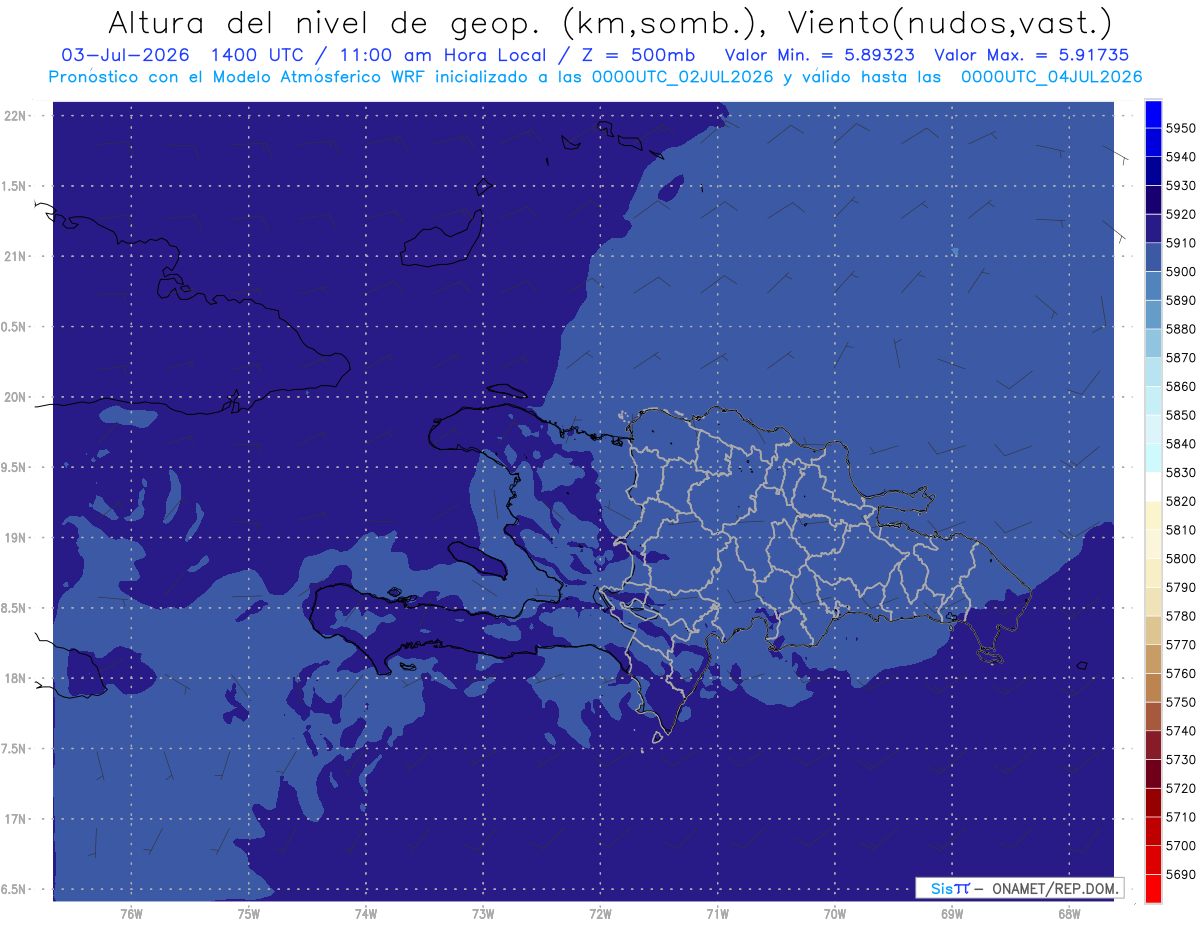Click the '68W' longitude axis label
The image size is (1200, 927).
1069,913
